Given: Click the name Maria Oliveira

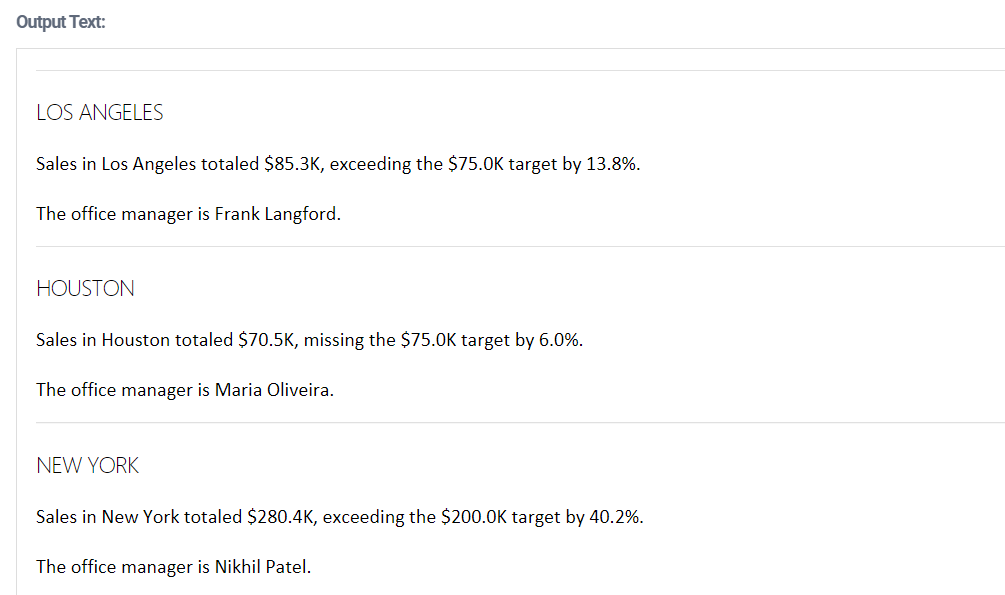Looking at the screenshot, I should [273, 390].
